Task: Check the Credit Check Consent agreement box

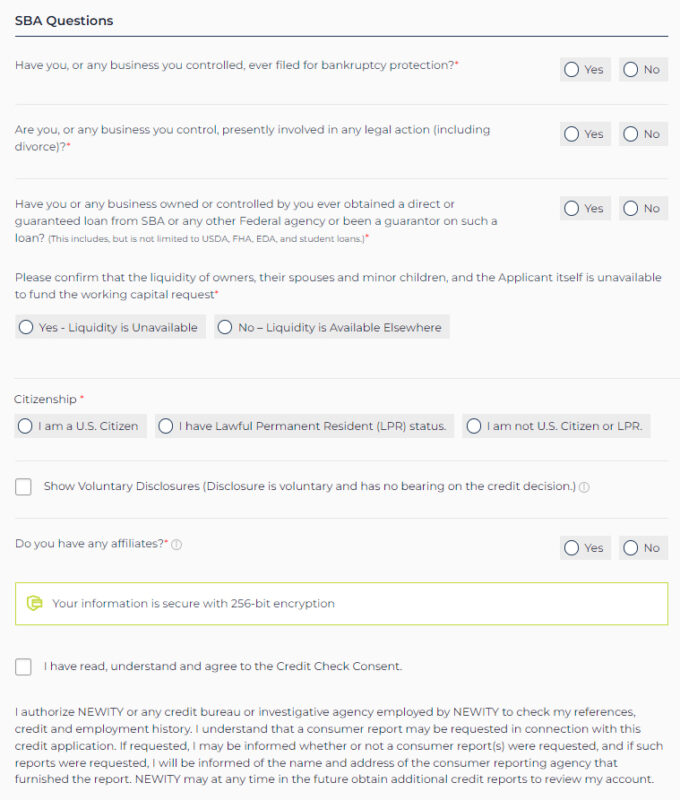Action: 23,666
